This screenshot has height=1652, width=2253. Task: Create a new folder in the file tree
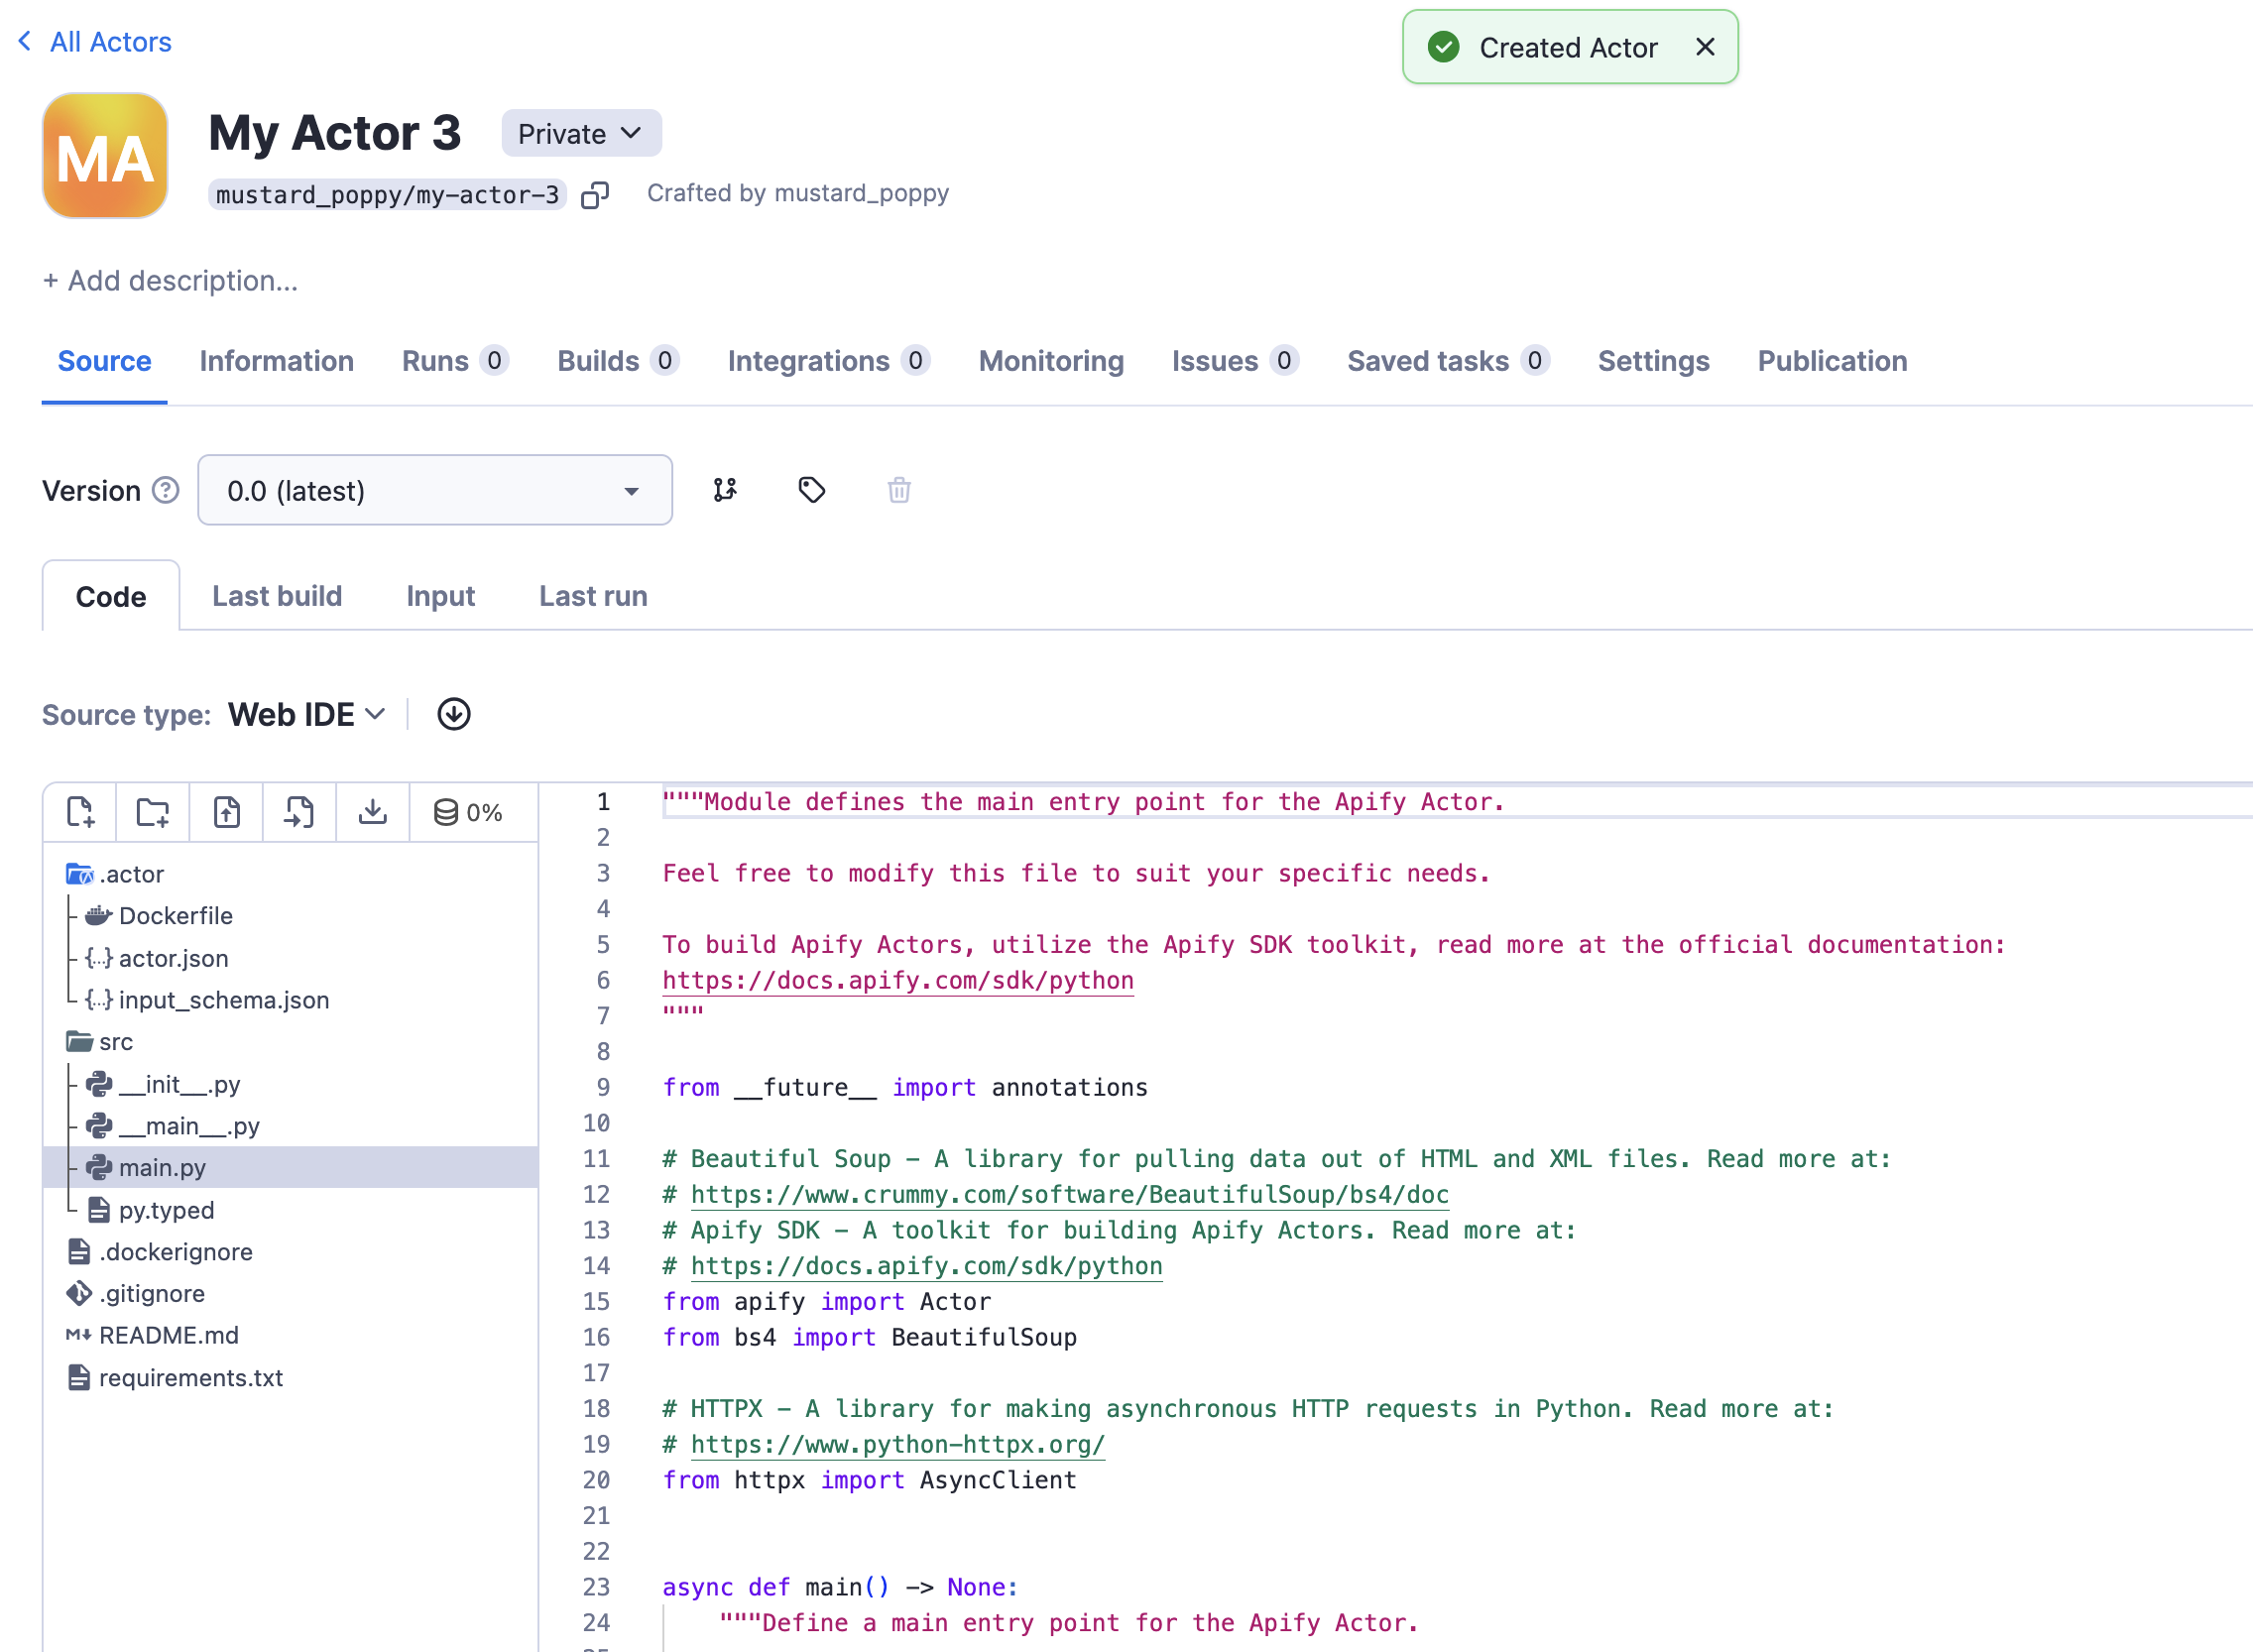(x=152, y=812)
